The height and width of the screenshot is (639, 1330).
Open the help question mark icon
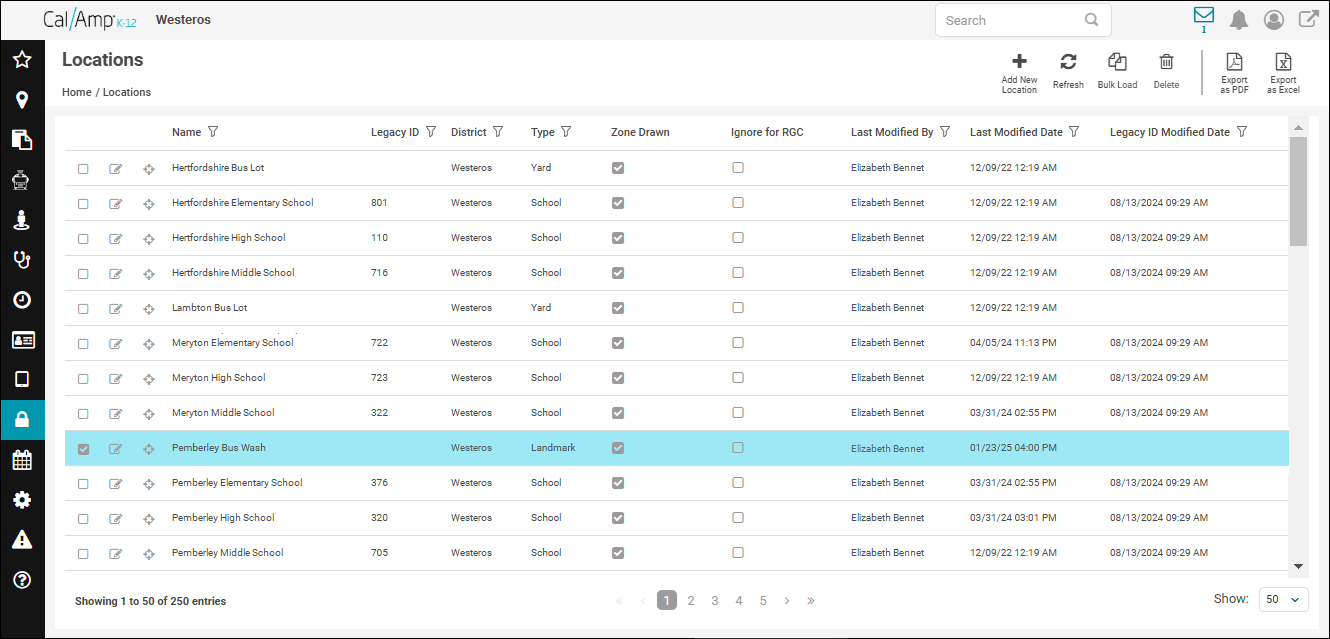click(22, 580)
